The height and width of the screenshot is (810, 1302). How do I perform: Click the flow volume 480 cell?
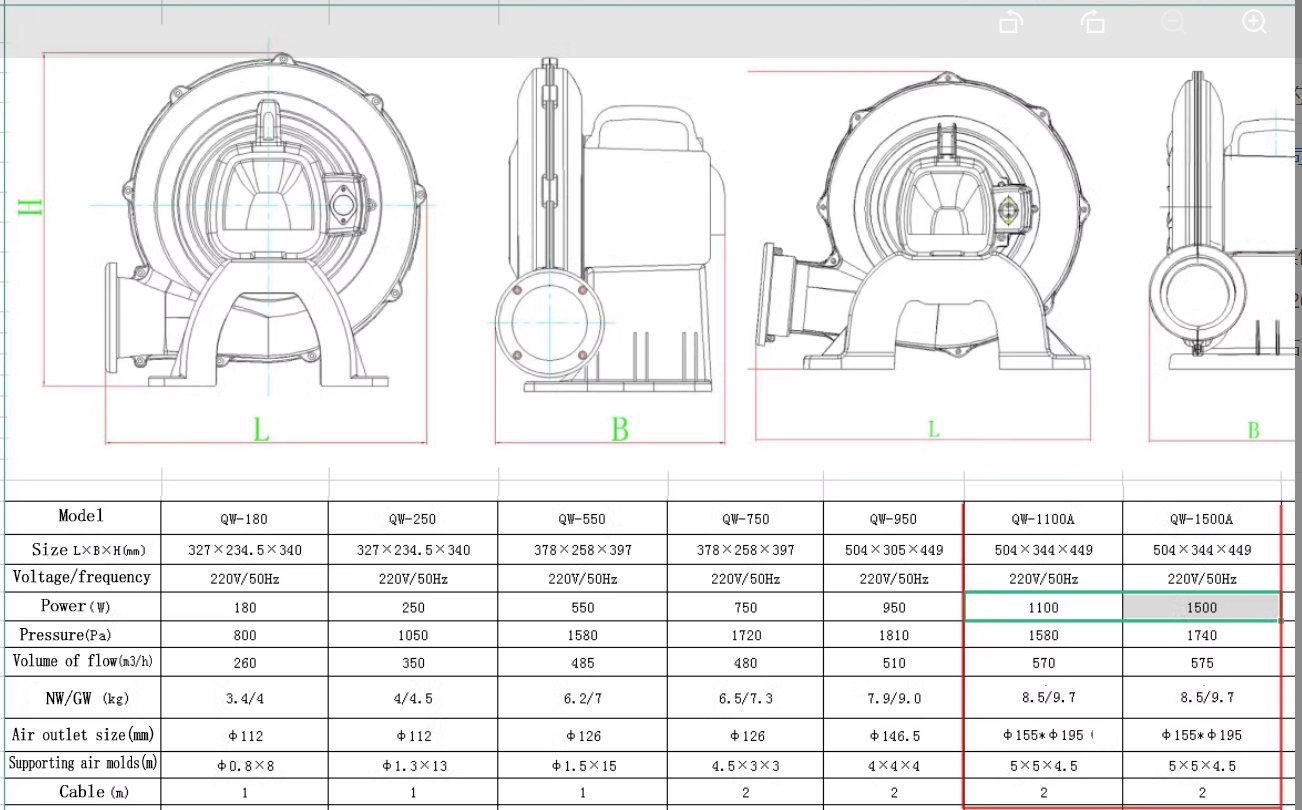coord(745,662)
